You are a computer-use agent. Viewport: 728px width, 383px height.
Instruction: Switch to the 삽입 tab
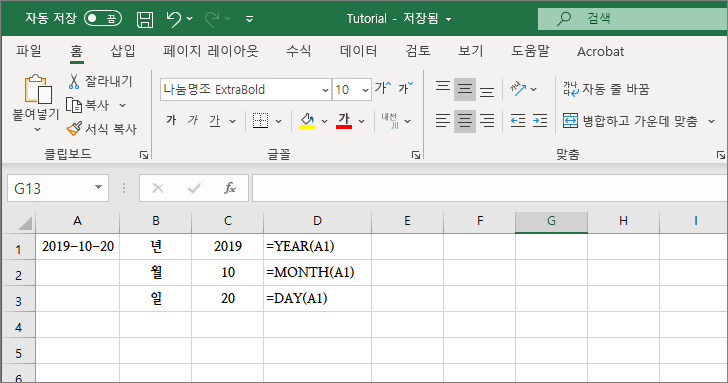123,51
